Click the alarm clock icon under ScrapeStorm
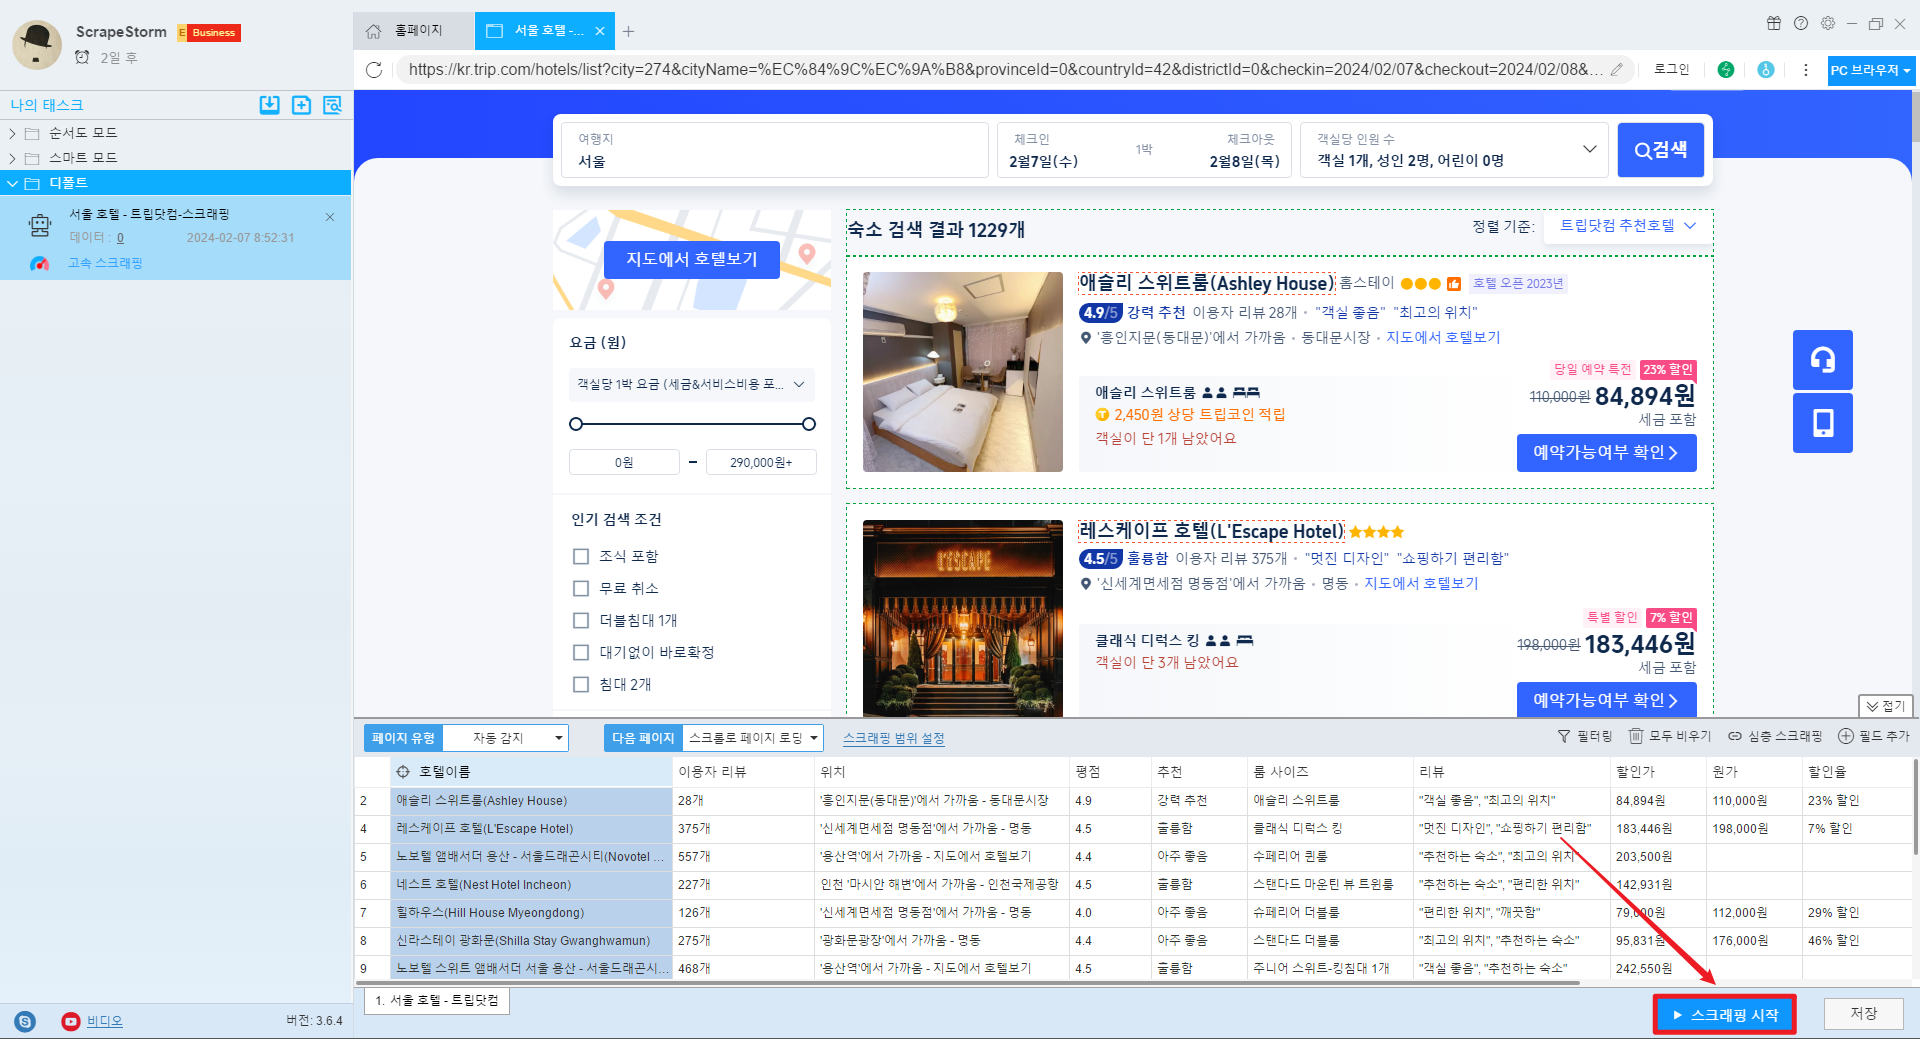 pos(83,57)
